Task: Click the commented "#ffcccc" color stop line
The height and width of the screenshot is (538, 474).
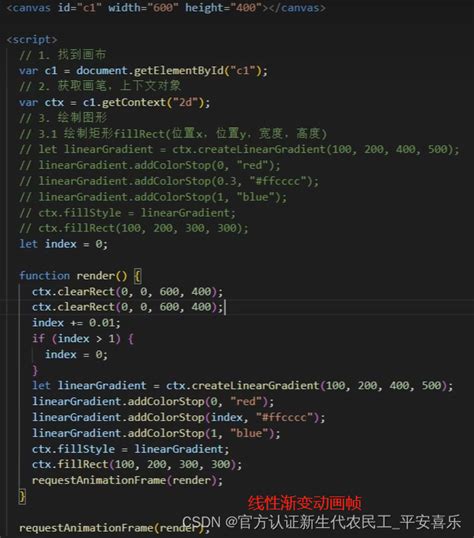Action: [x=169, y=181]
